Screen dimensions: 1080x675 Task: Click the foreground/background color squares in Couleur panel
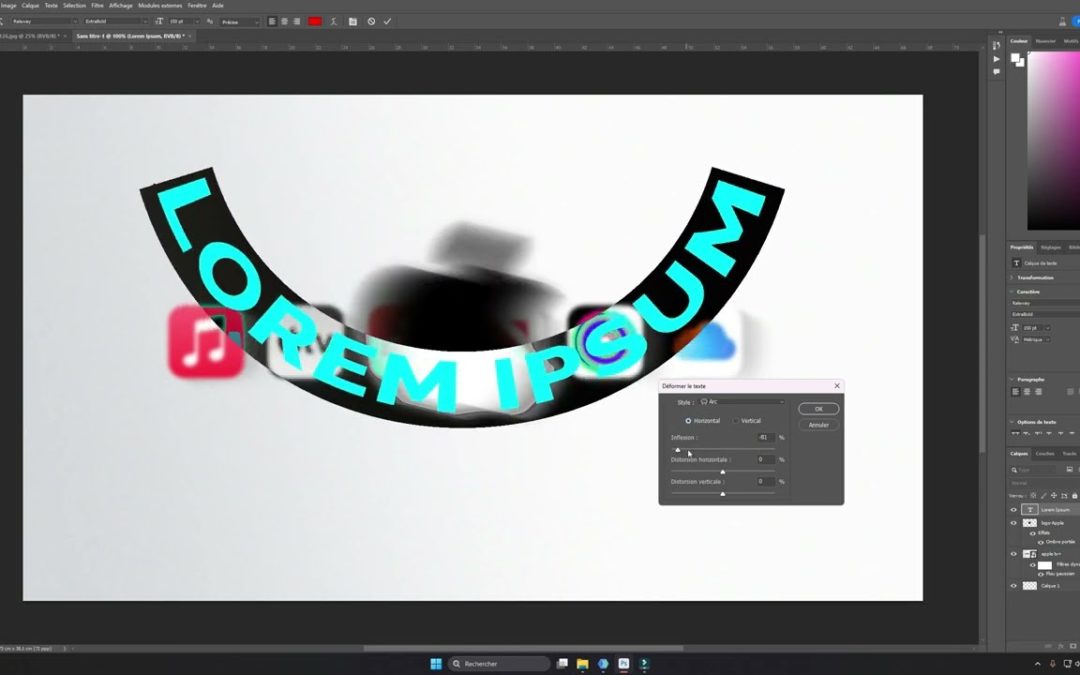1017,60
